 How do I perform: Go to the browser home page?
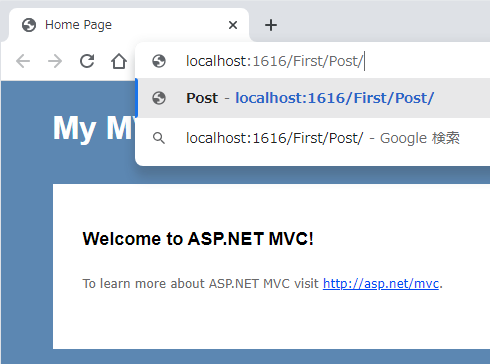click(x=119, y=61)
